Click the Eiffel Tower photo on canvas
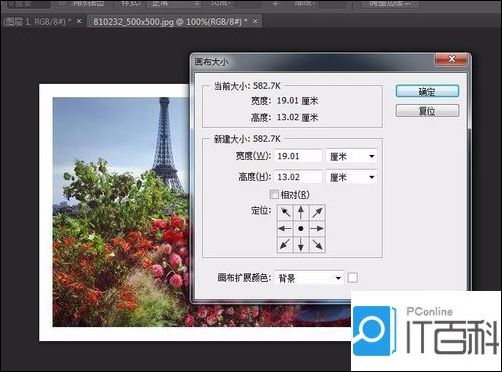This screenshot has width=502, height=372. 121,212
